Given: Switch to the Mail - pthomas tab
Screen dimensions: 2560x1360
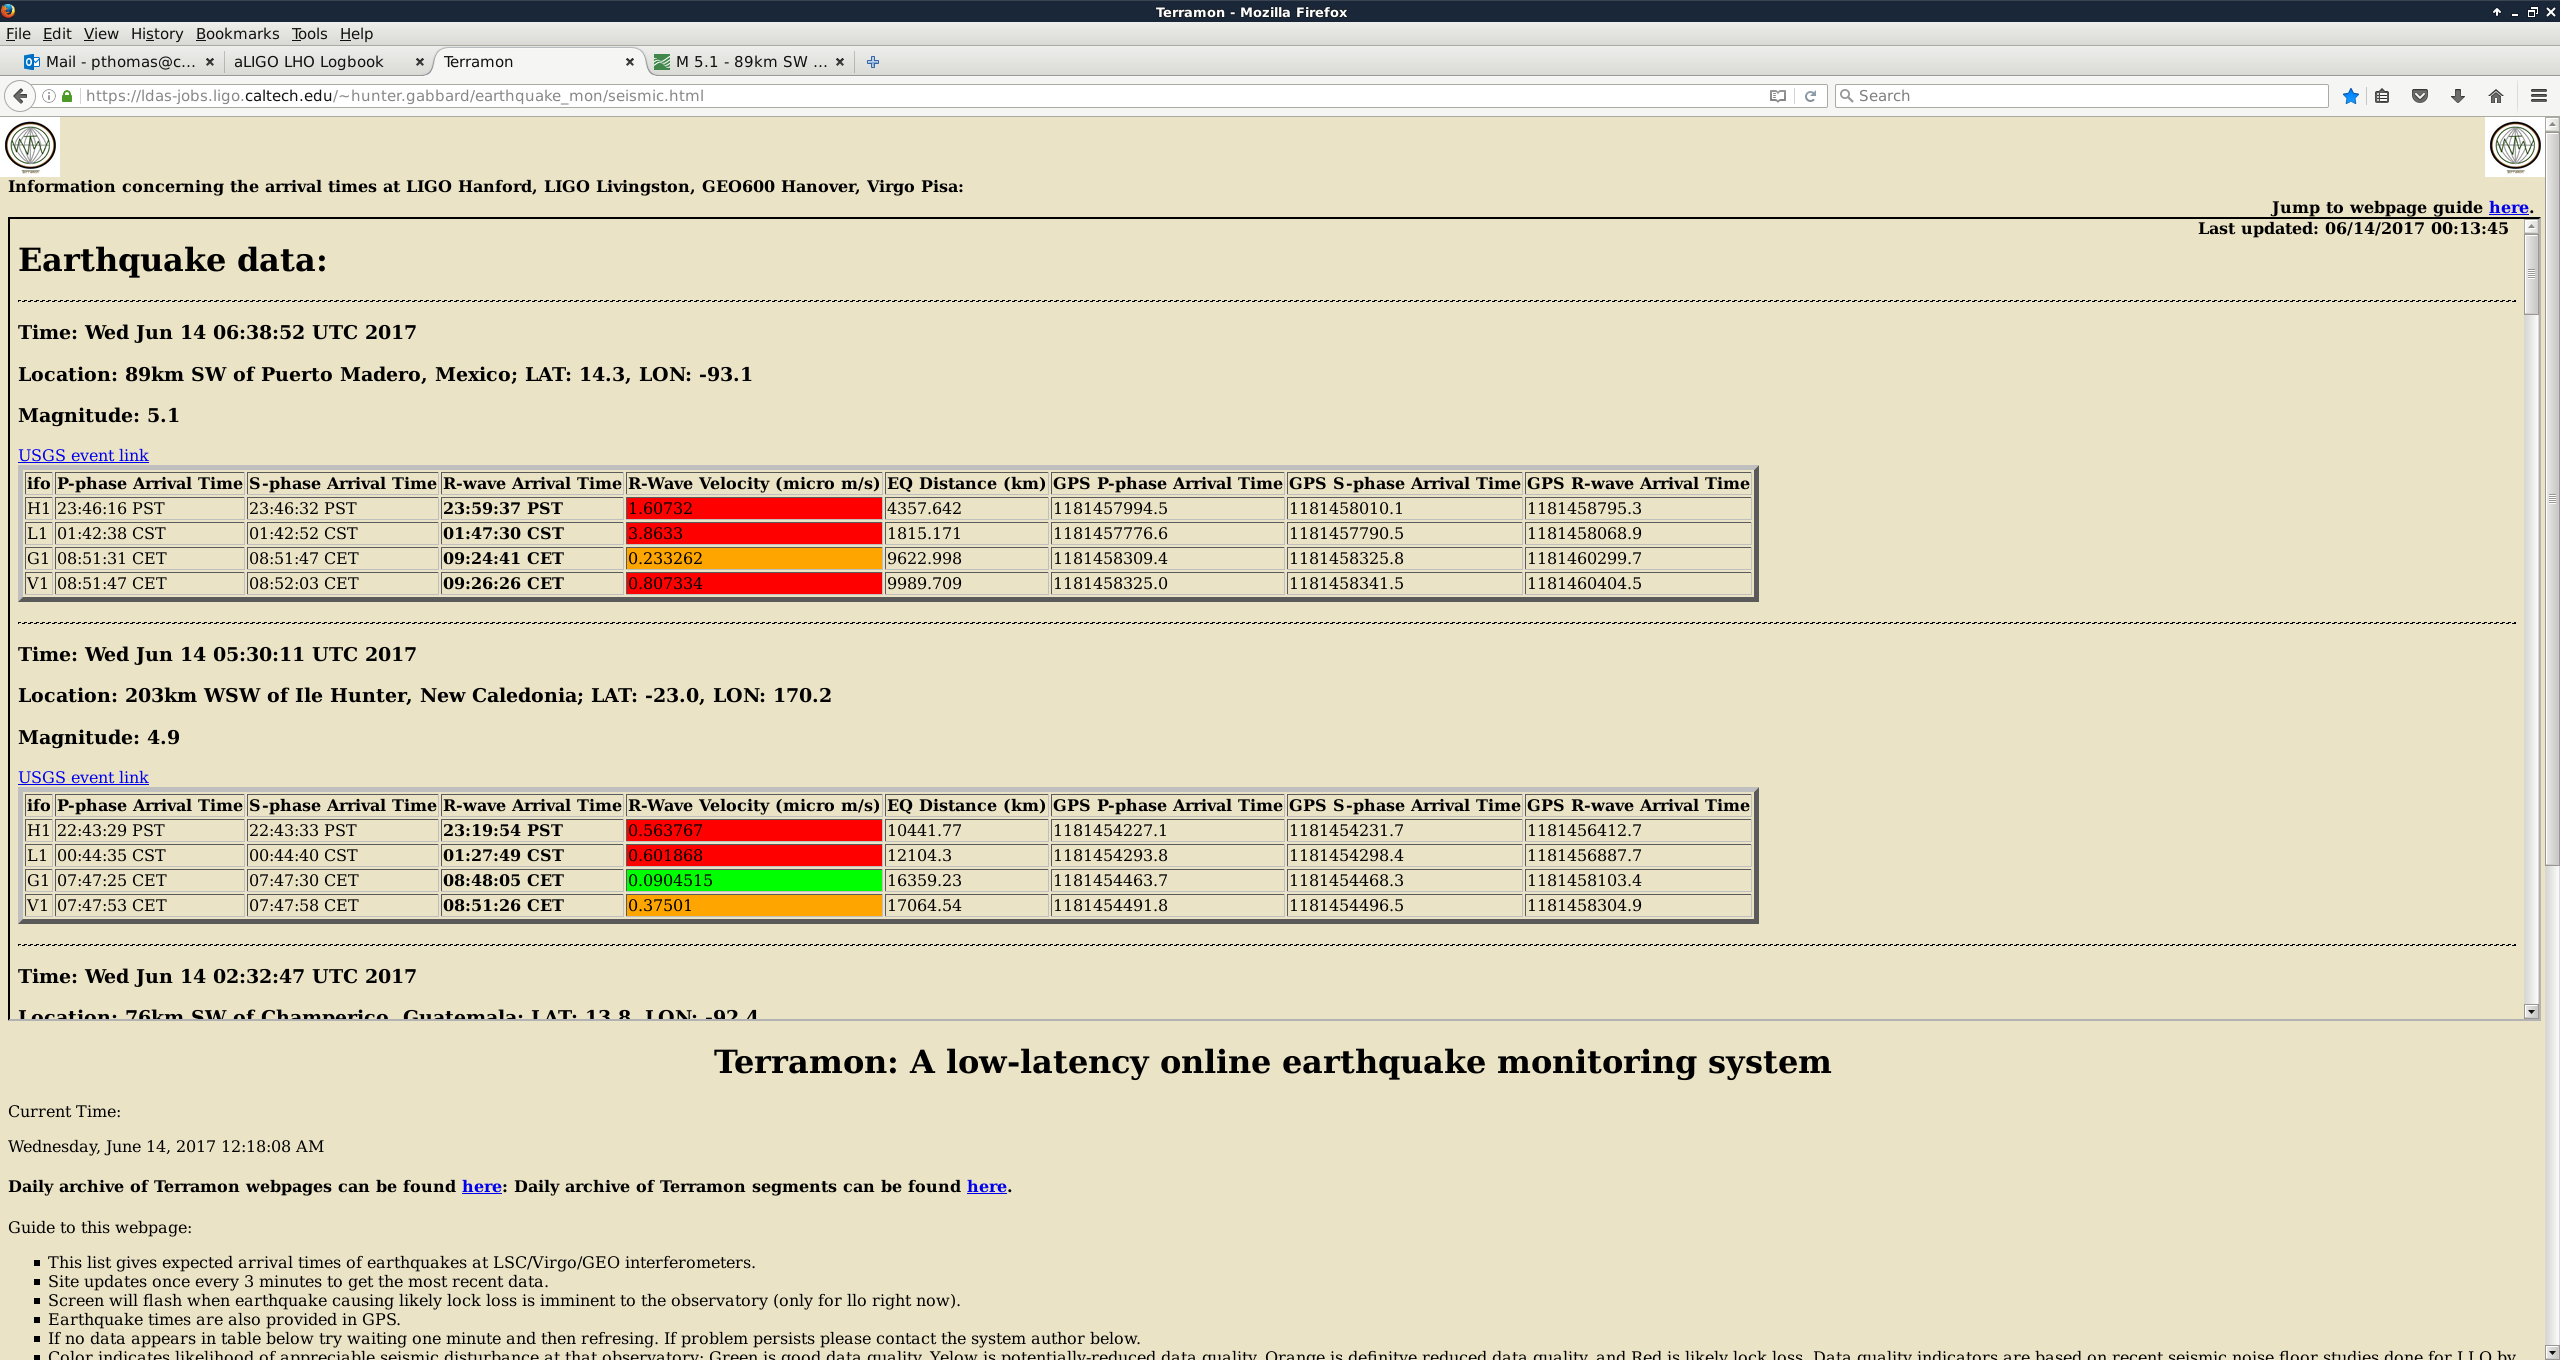Looking at the screenshot, I should click(x=120, y=62).
